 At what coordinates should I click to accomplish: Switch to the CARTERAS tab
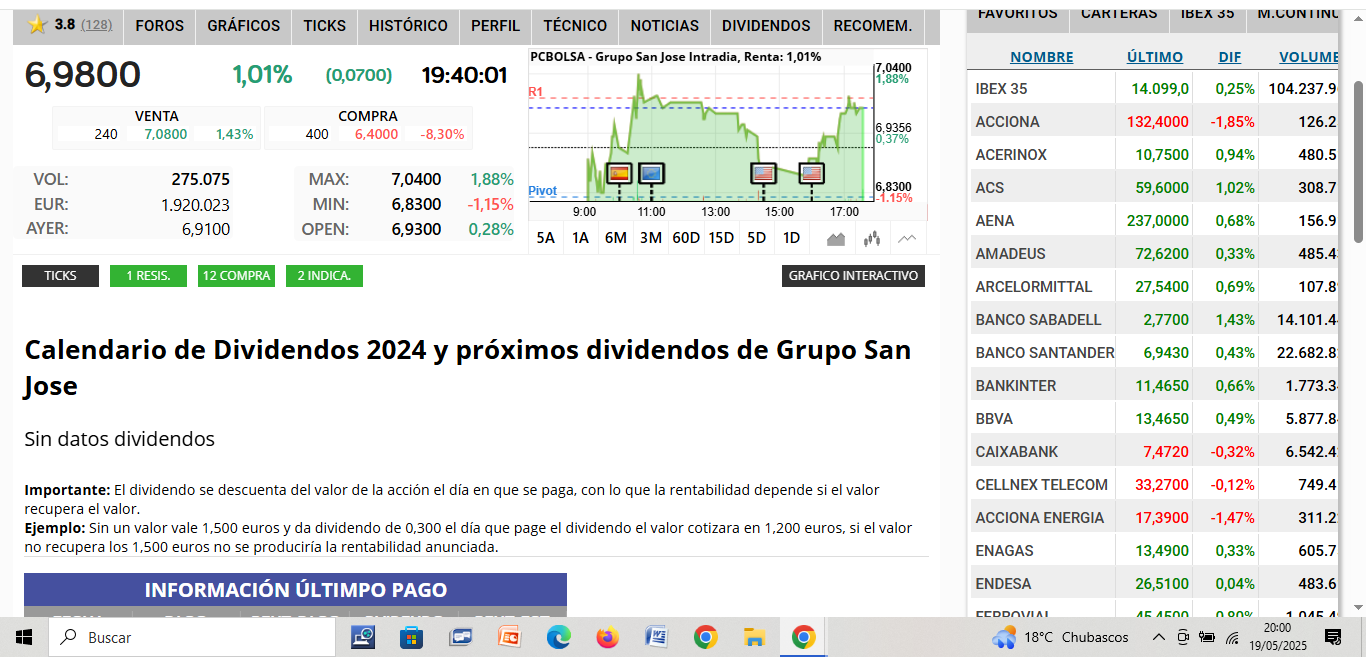[1119, 13]
